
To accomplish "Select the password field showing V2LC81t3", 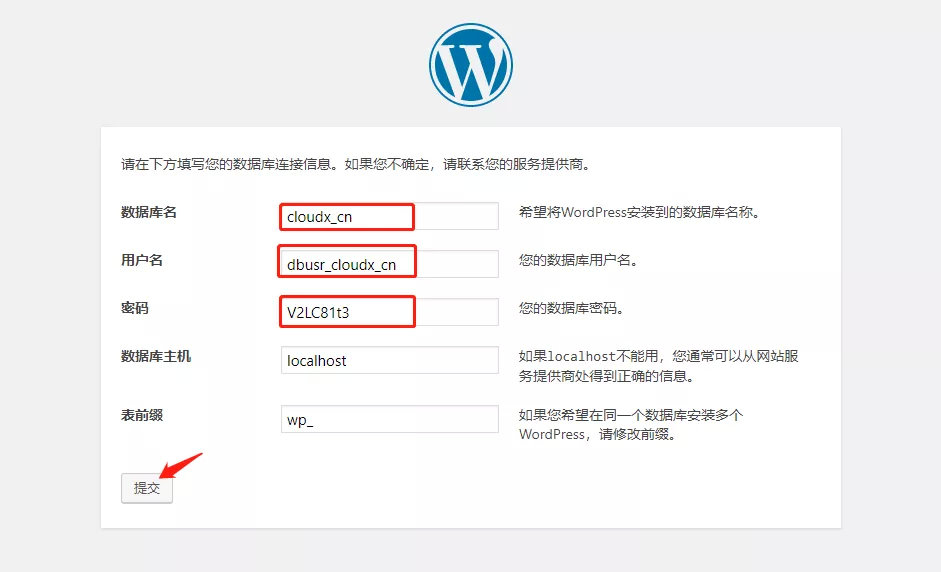I will point(389,312).
